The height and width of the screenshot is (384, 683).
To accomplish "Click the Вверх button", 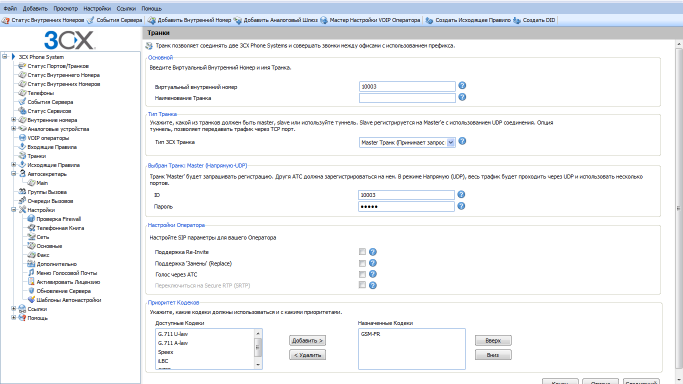I will point(493,340).
